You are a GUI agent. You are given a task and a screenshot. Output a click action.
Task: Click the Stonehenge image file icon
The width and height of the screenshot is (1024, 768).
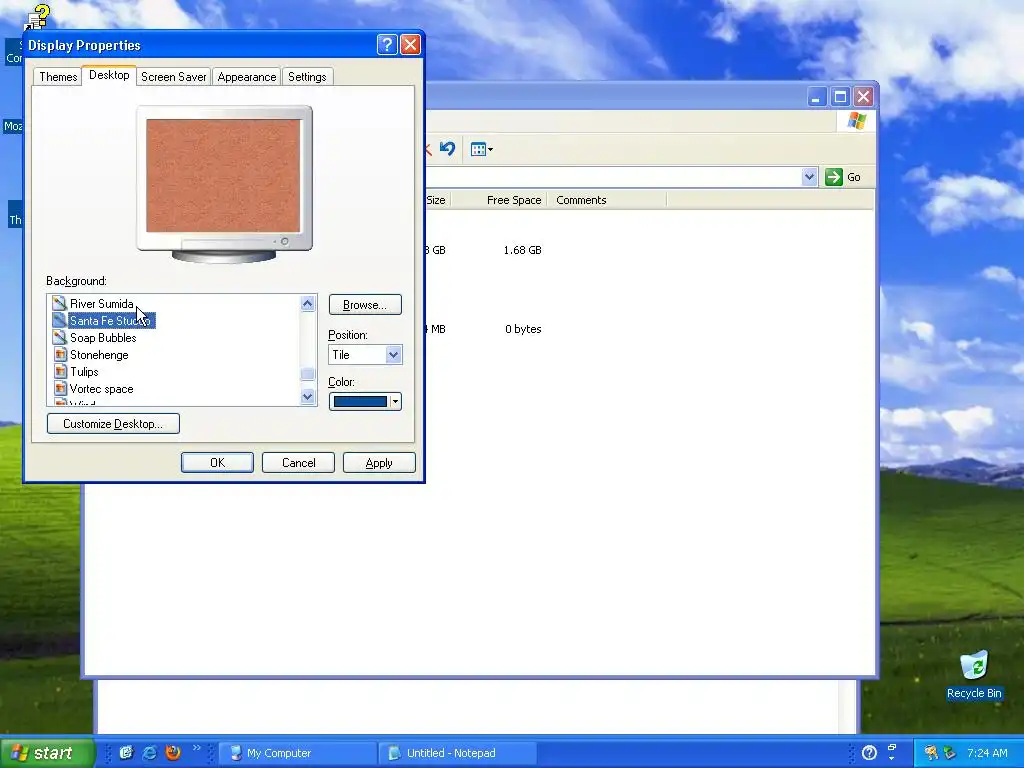(60, 354)
